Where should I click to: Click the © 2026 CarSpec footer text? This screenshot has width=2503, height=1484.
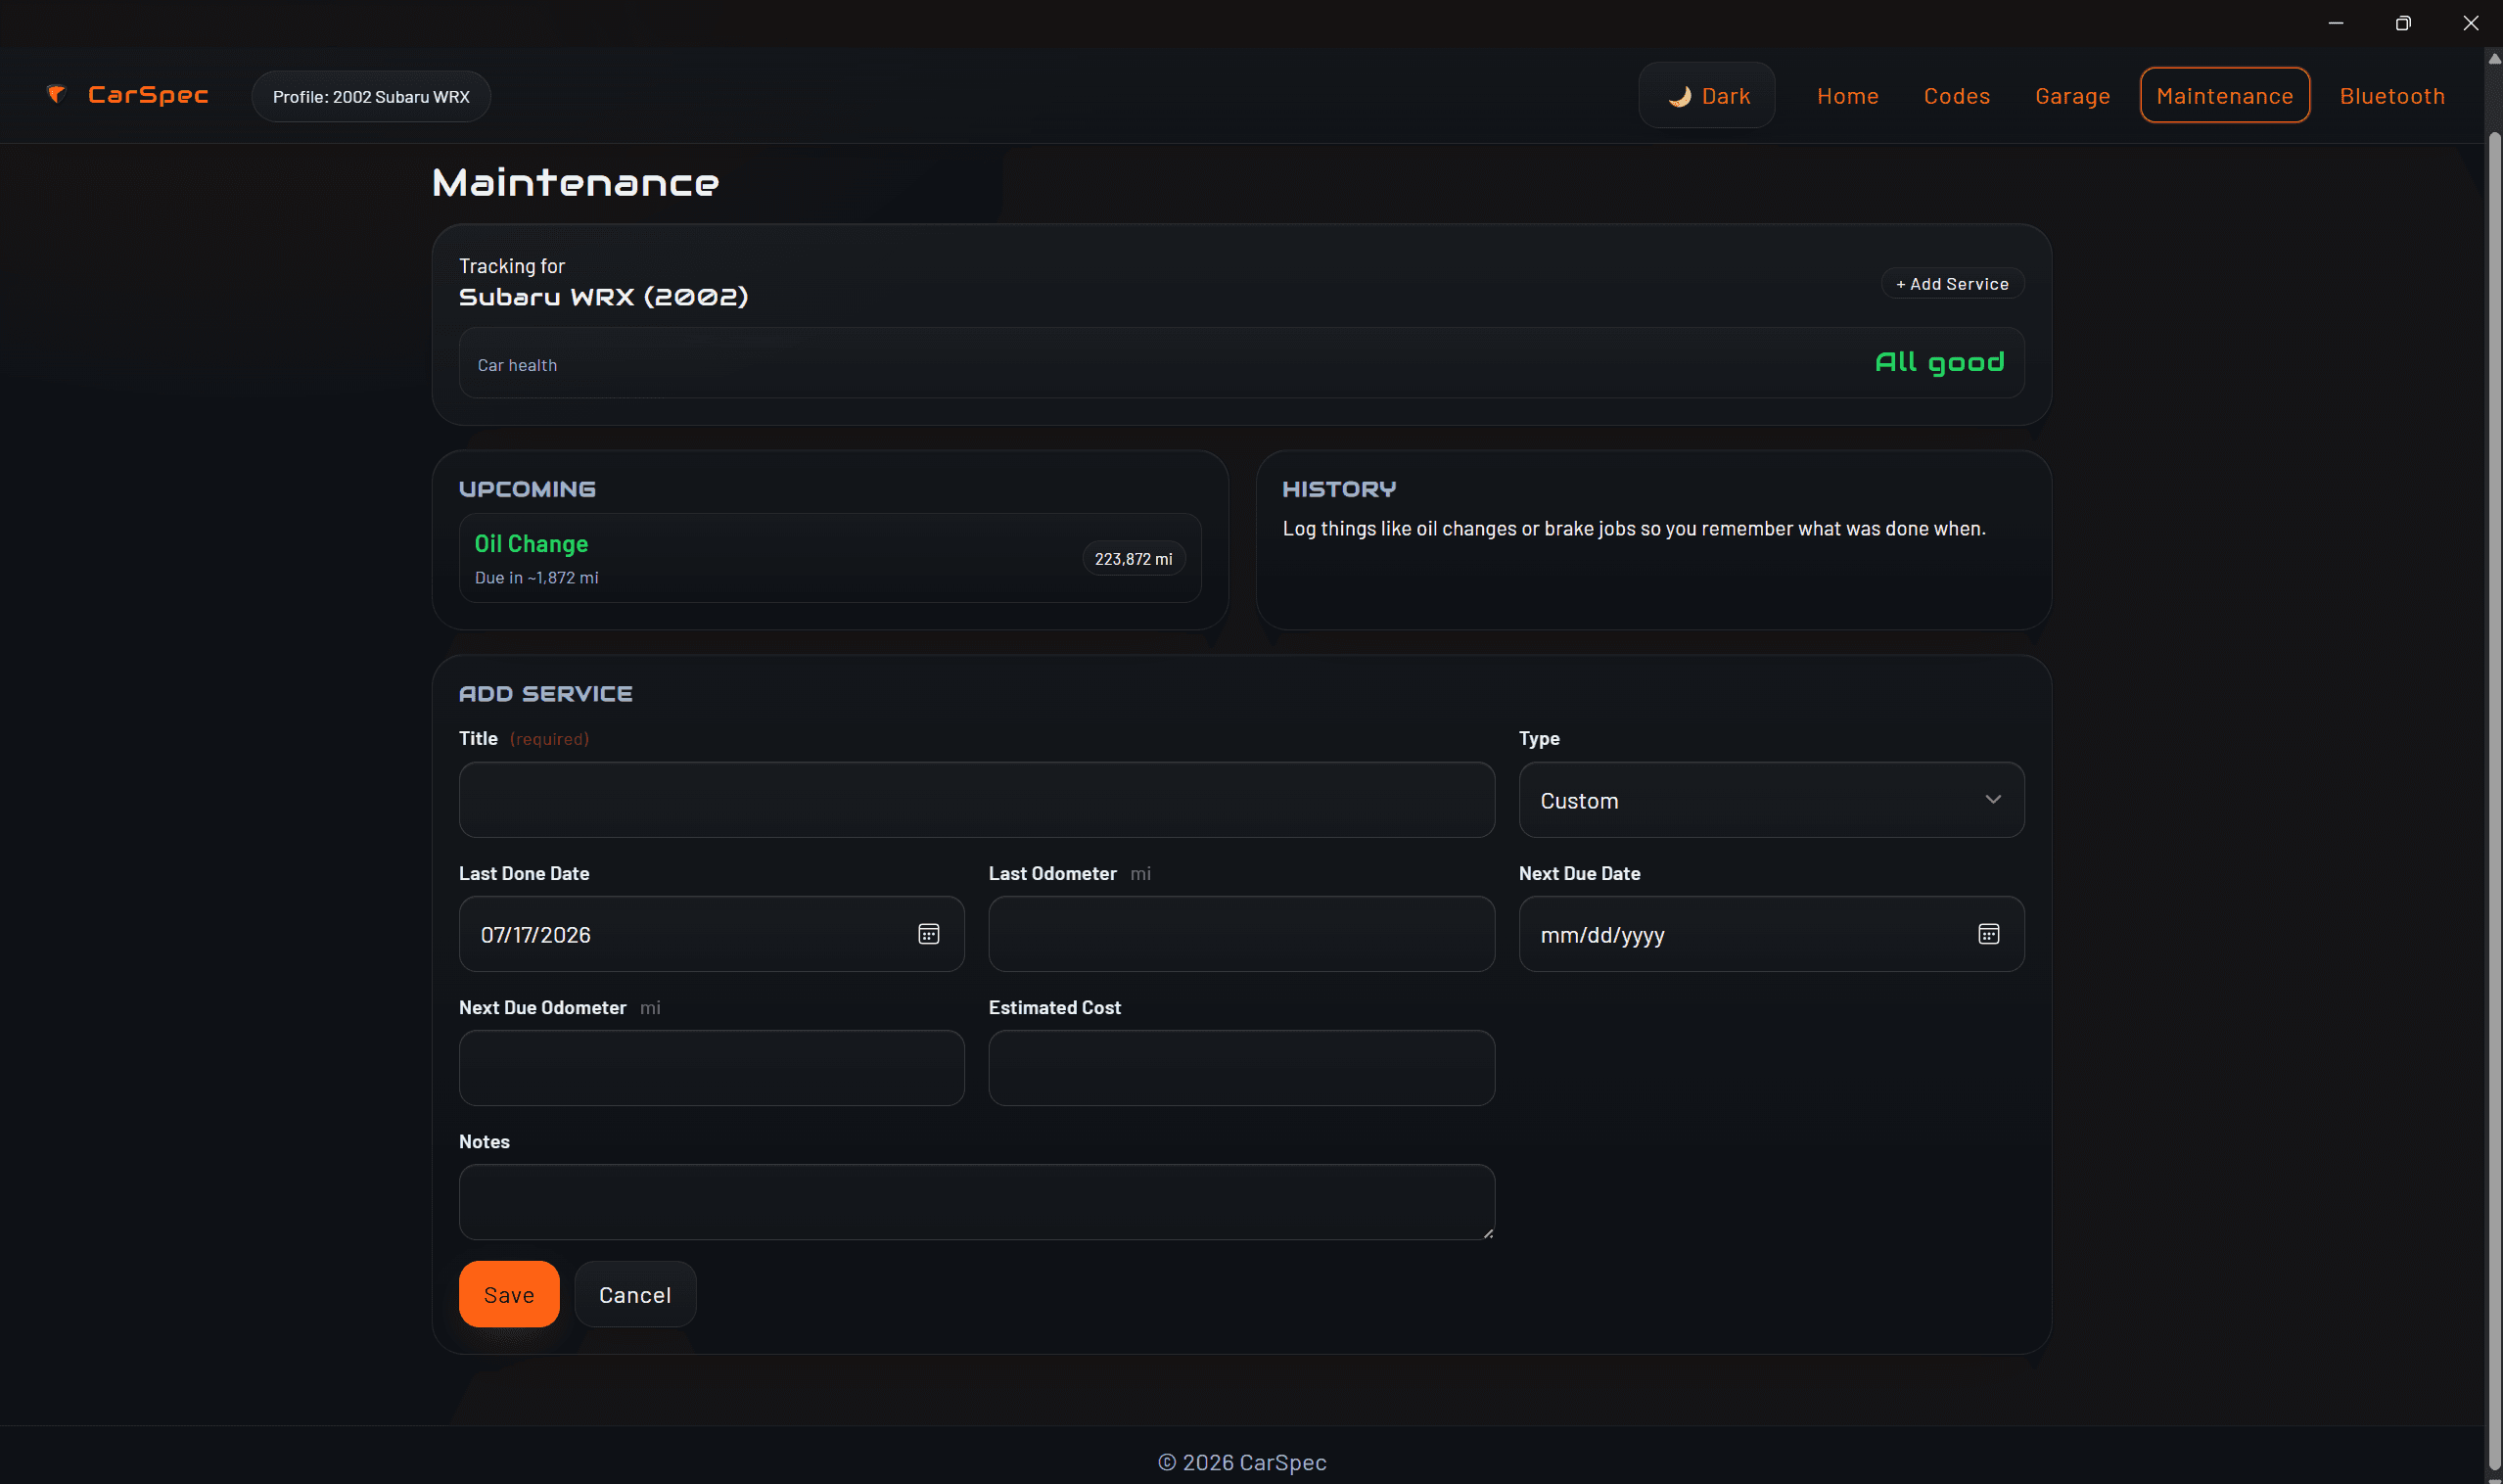(1241, 1462)
